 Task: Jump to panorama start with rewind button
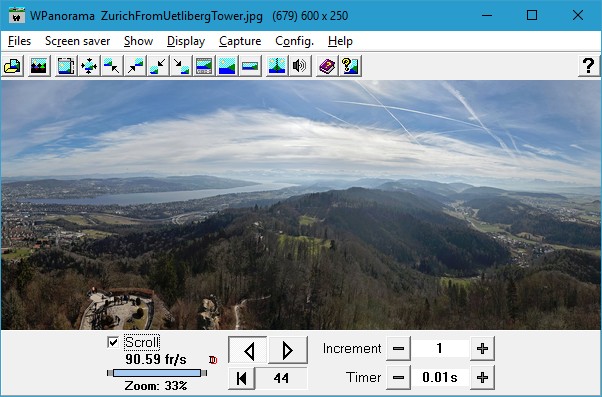tap(241, 378)
